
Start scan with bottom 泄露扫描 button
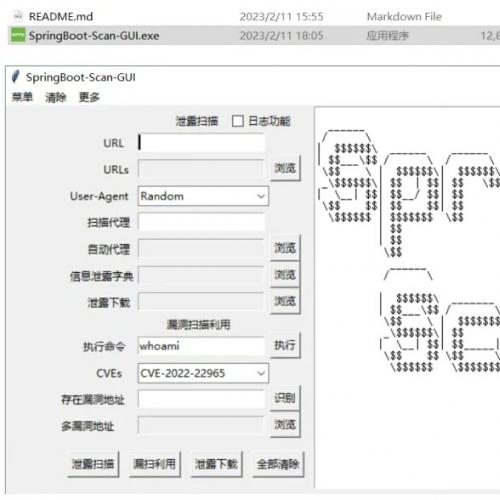(93, 464)
